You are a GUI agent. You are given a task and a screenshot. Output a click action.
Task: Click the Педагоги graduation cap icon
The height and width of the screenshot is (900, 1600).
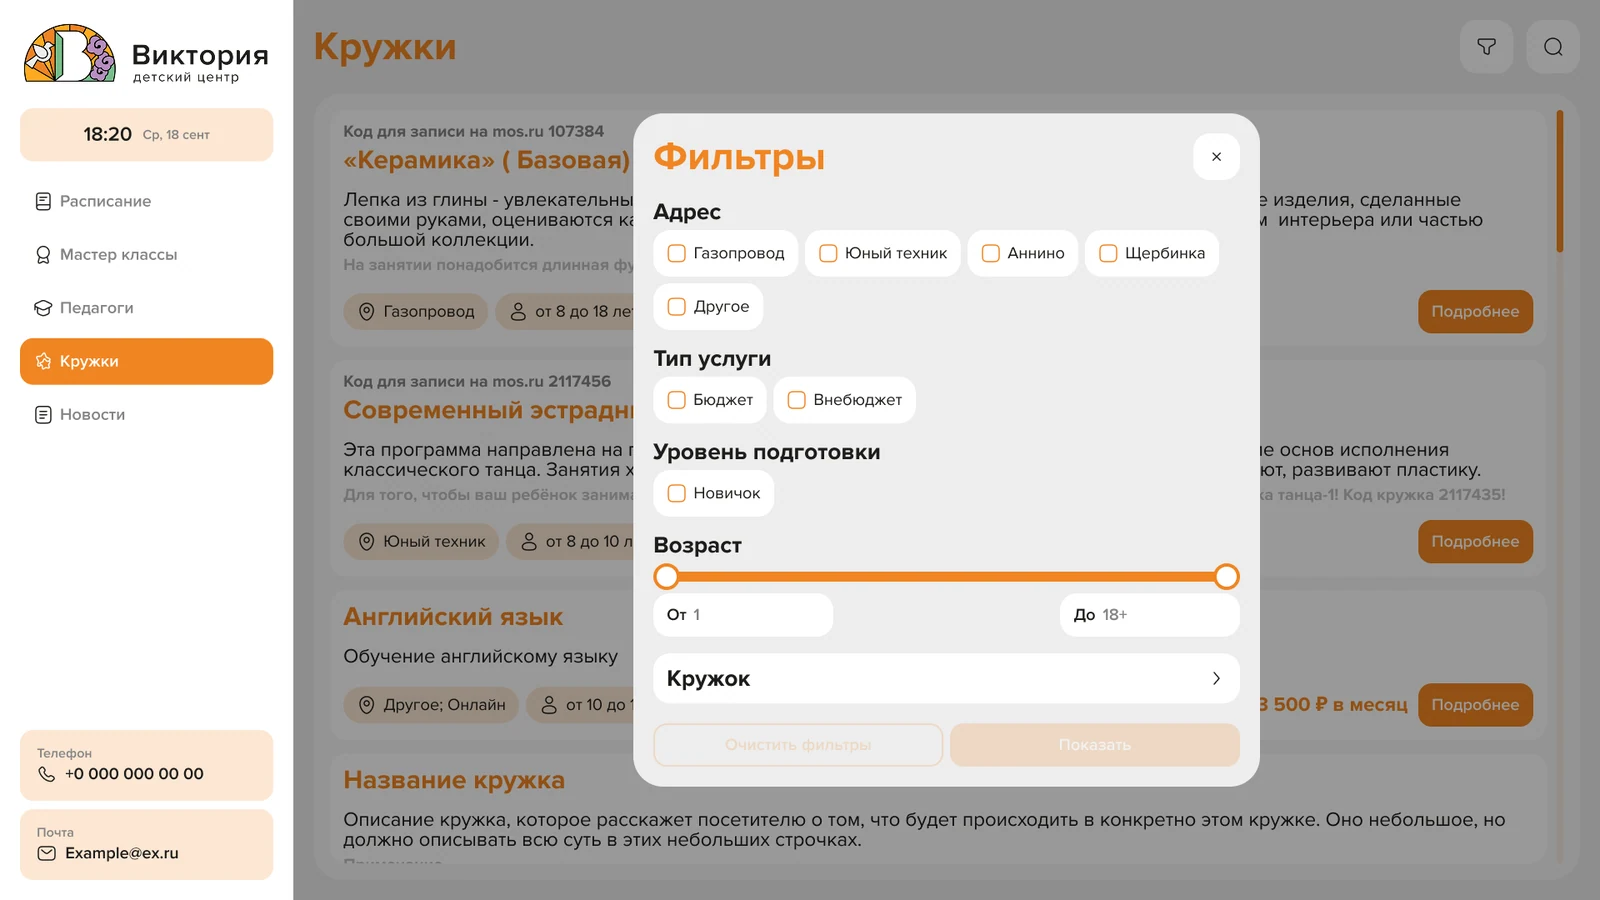[43, 308]
